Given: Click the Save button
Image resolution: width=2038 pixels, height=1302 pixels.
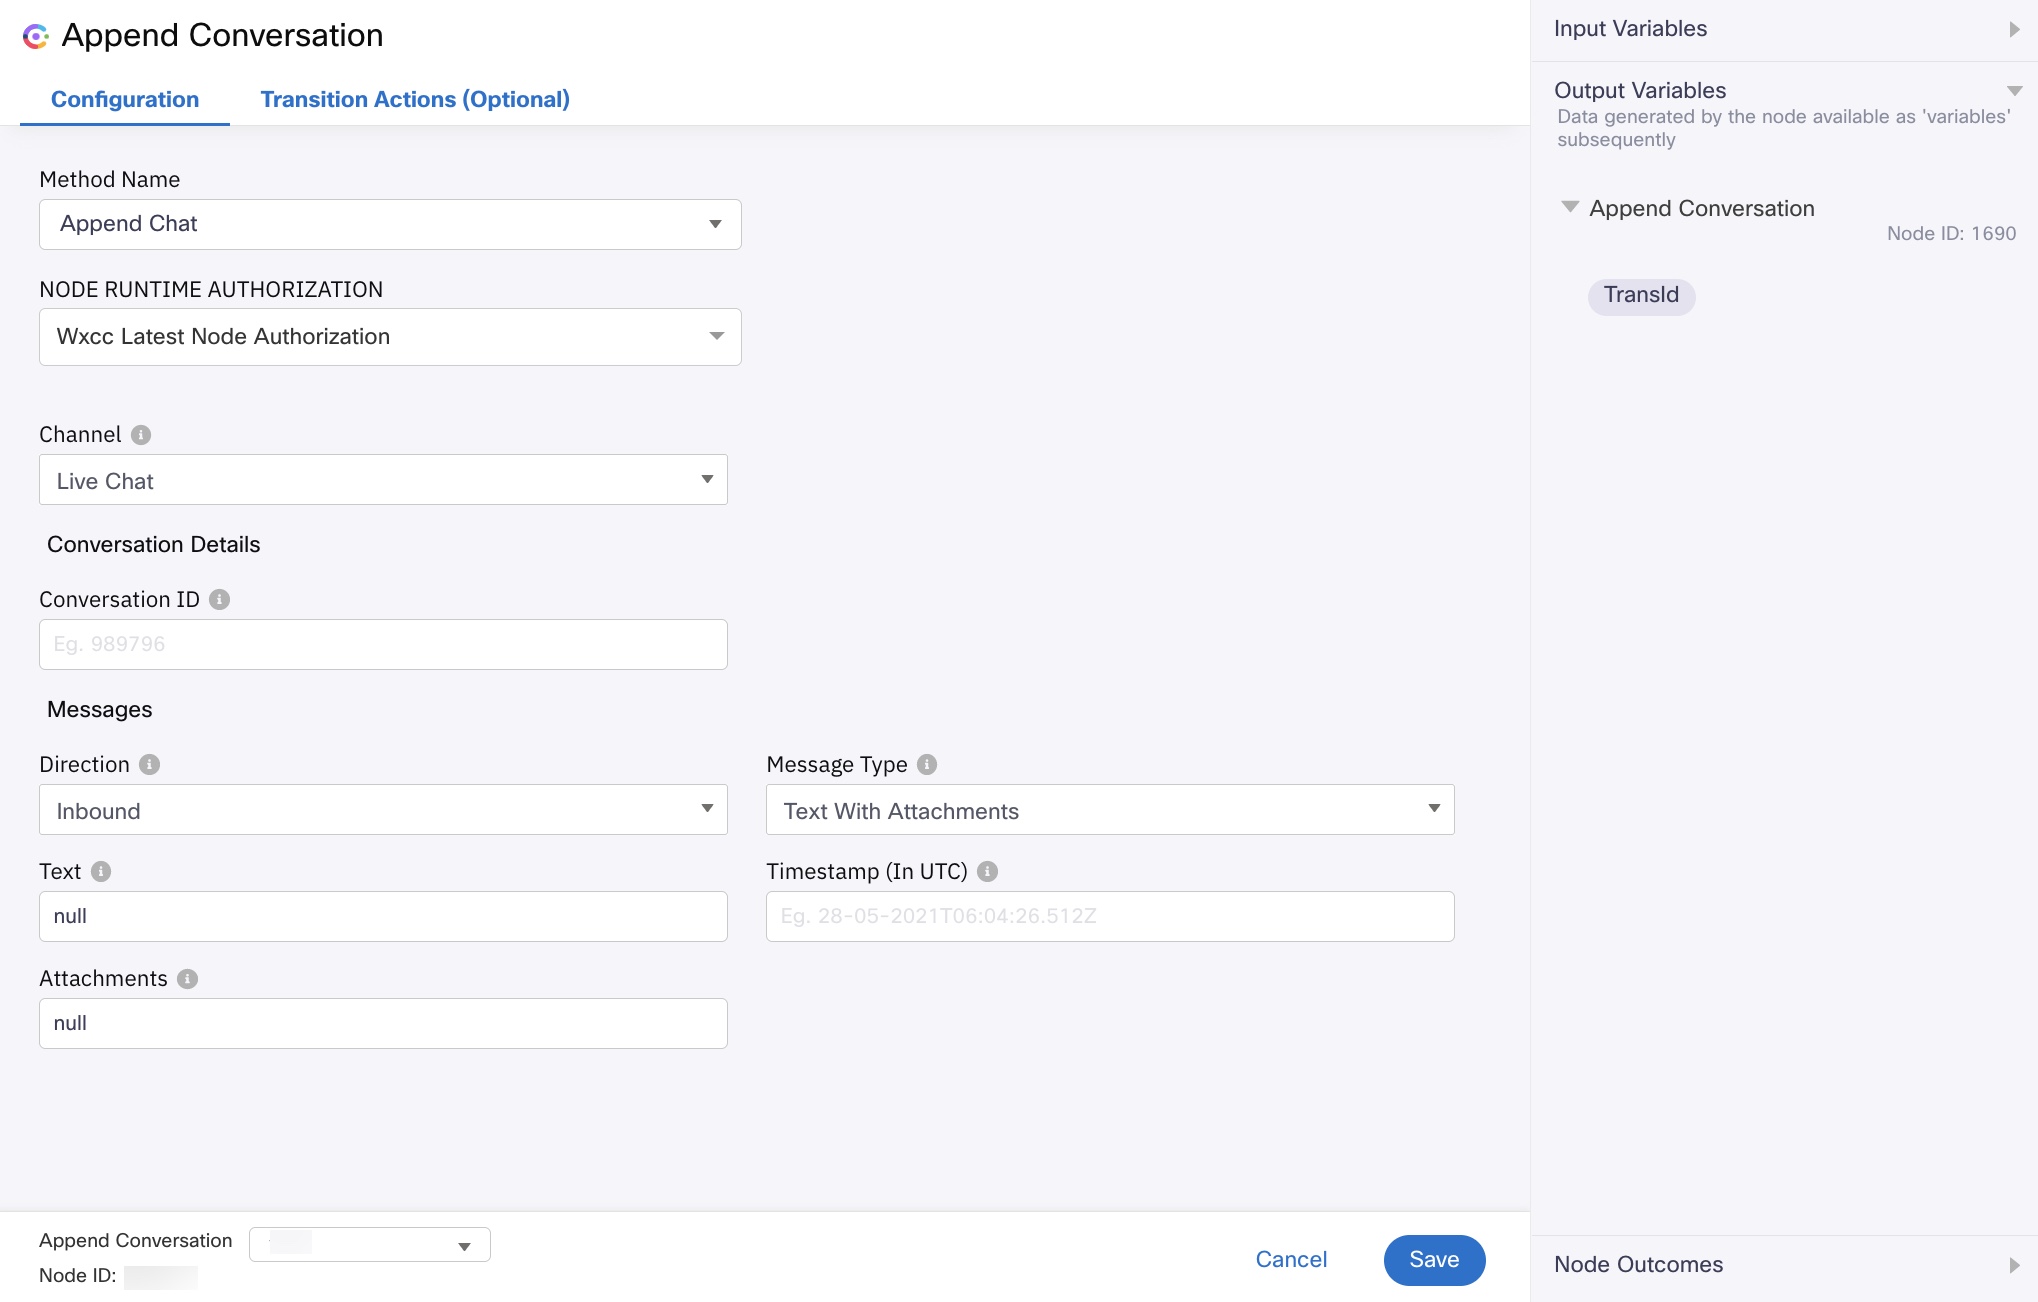Looking at the screenshot, I should coord(1434,1260).
